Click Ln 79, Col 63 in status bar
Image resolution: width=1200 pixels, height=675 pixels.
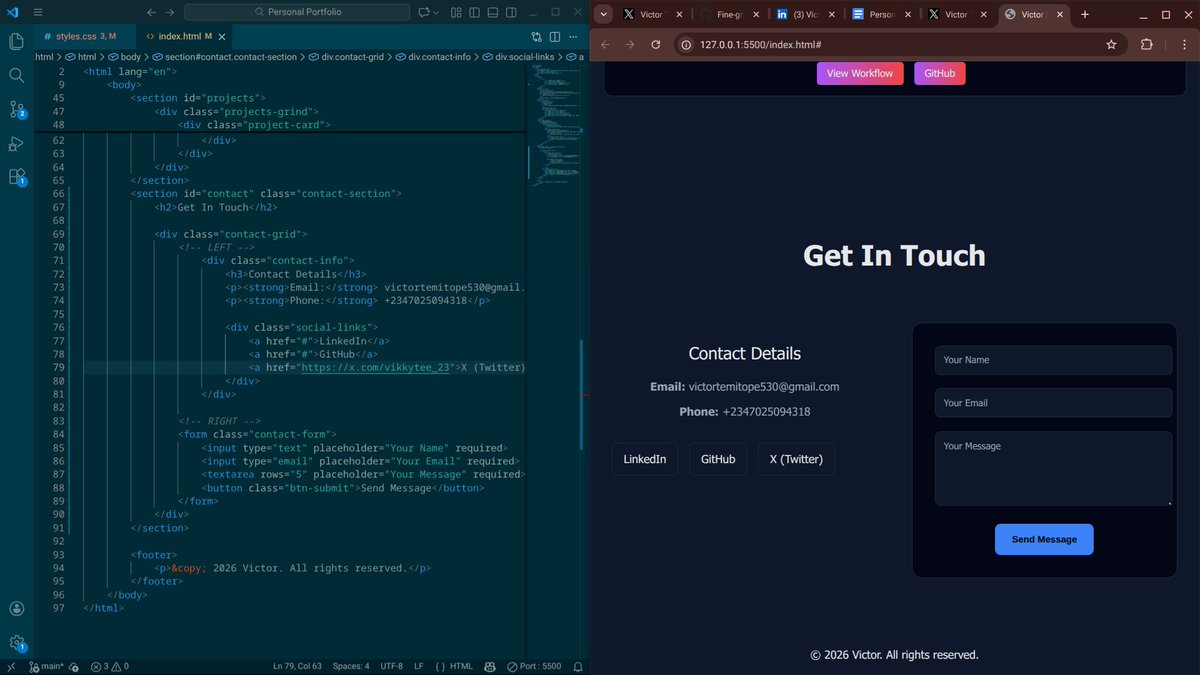pos(297,666)
